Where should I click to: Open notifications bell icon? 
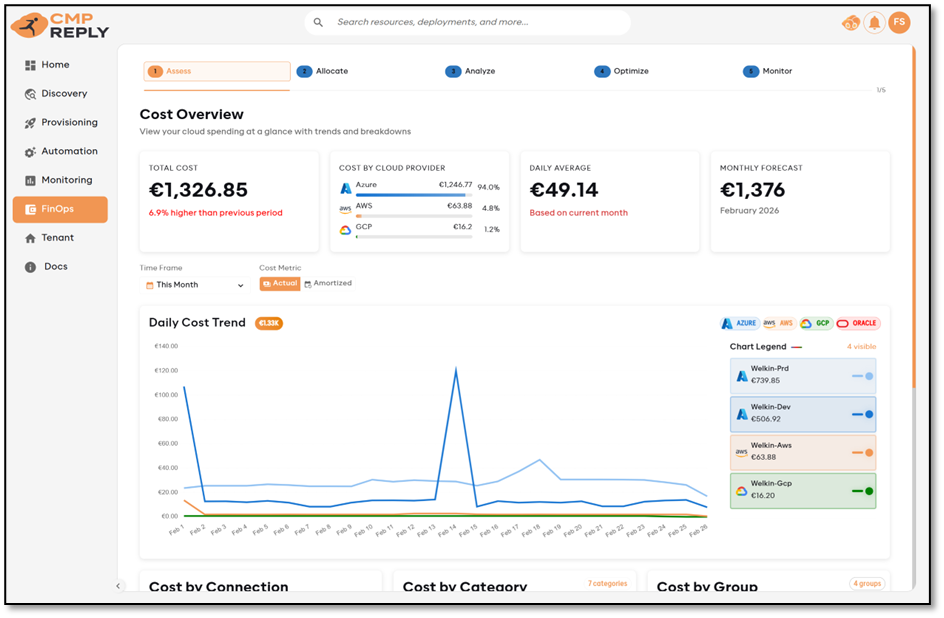(x=874, y=23)
